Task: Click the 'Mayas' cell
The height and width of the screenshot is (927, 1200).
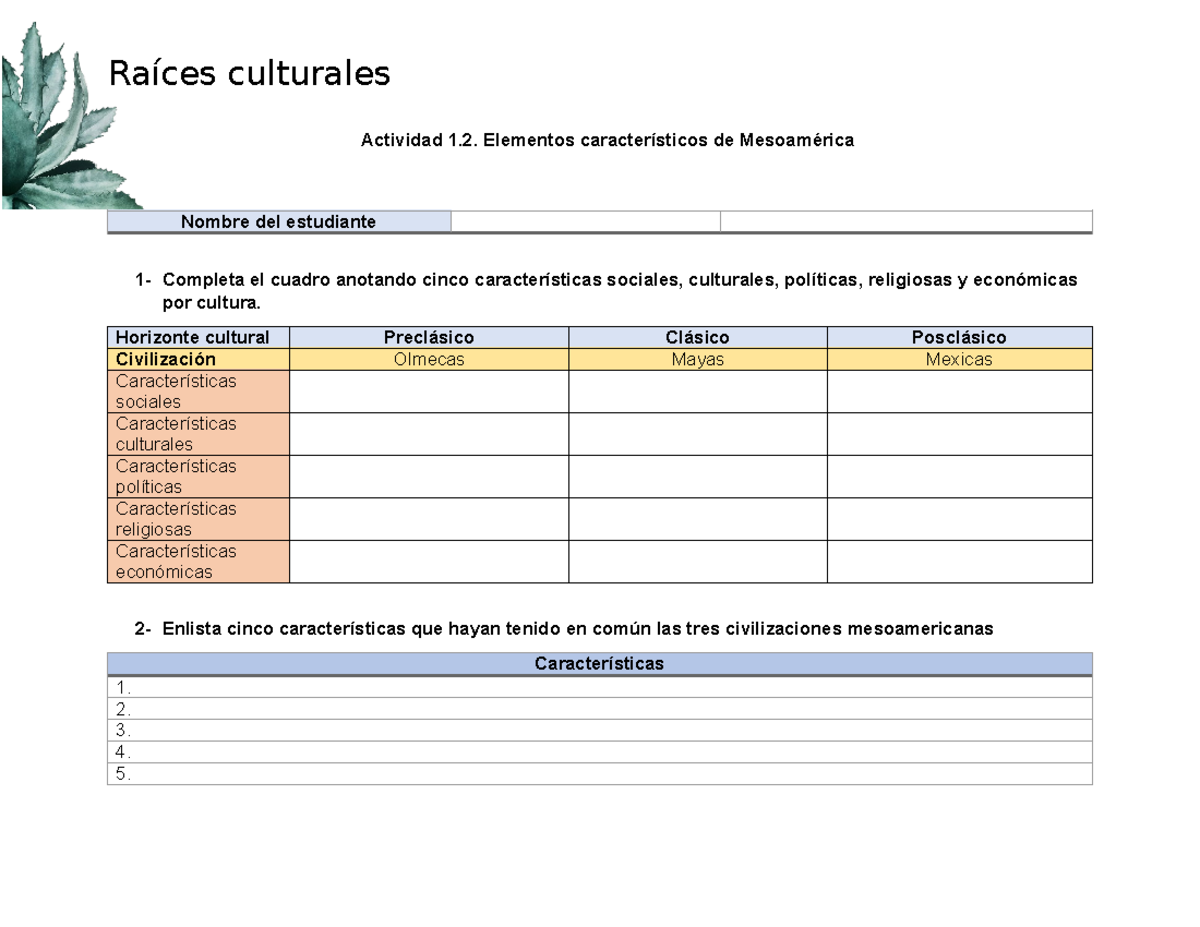Action: click(698, 360)
